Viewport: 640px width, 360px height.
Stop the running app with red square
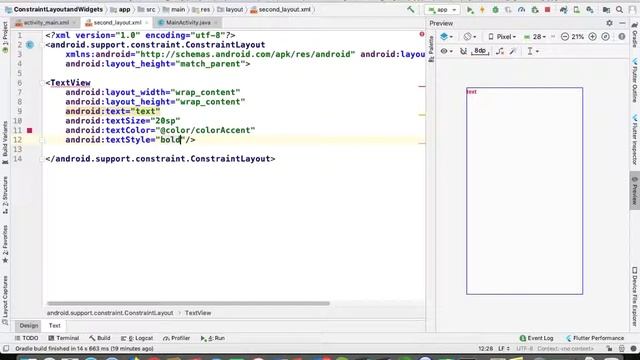[548, 10]
